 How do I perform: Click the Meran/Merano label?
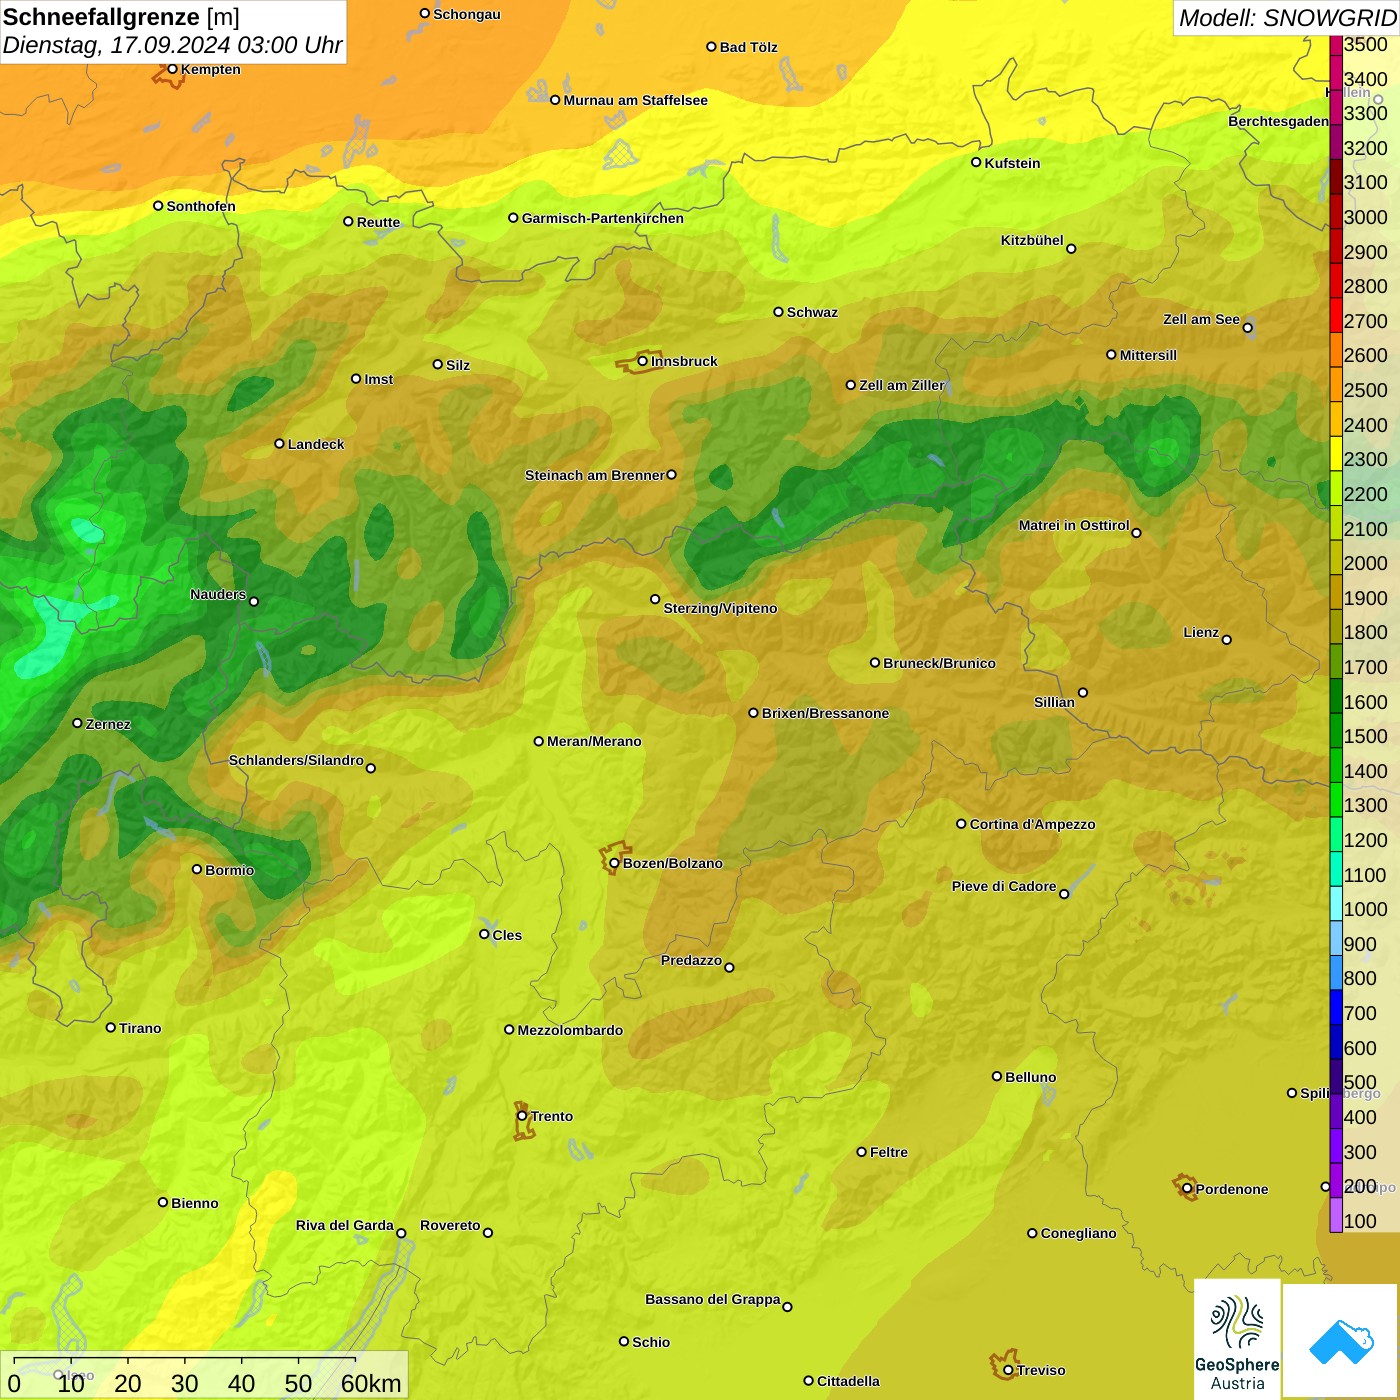[594, 741]
